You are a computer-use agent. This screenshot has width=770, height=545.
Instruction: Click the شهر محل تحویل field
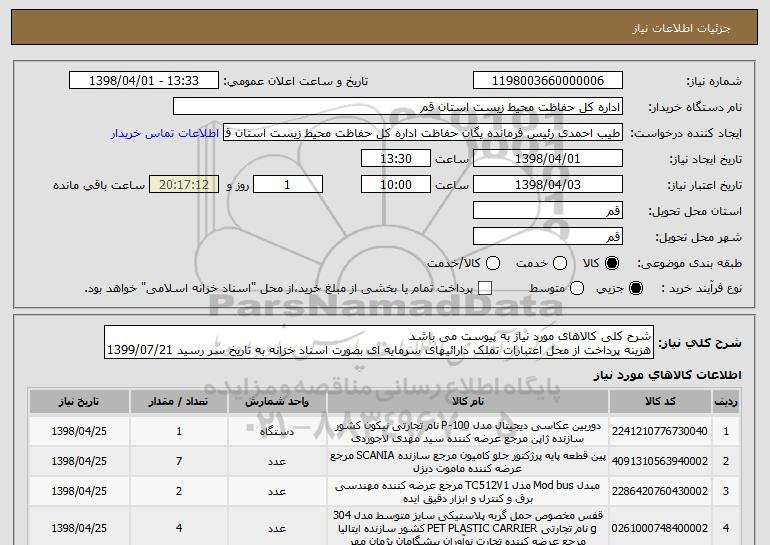point(548,237)
